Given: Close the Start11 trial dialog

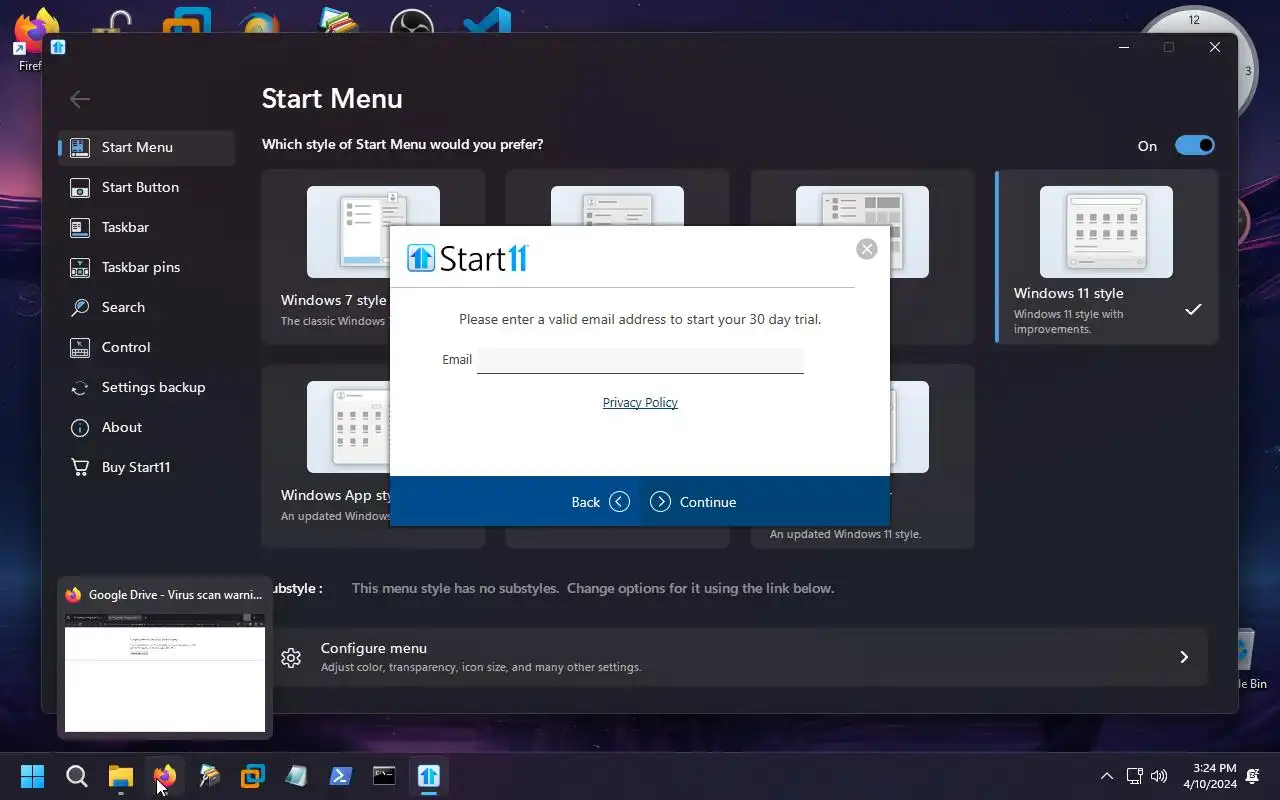Looking at the screenshot, I should click(867, 249).
